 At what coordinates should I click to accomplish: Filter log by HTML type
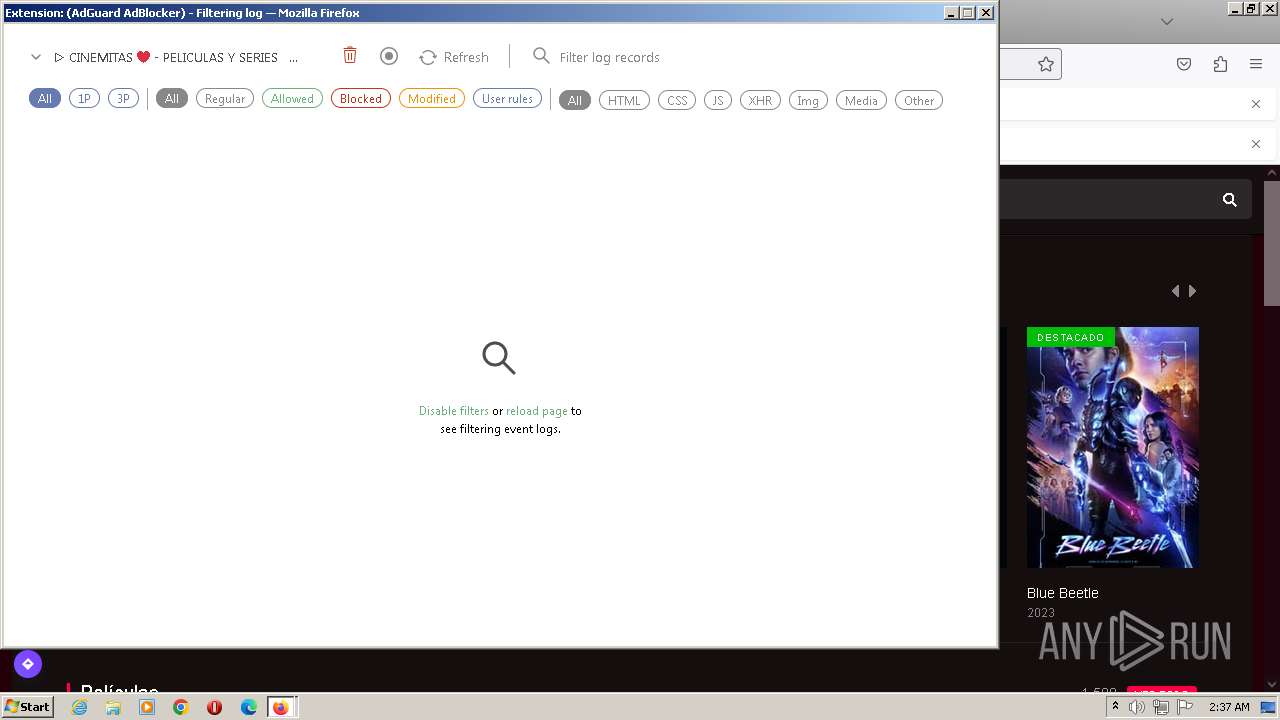[x=624, y=100]
